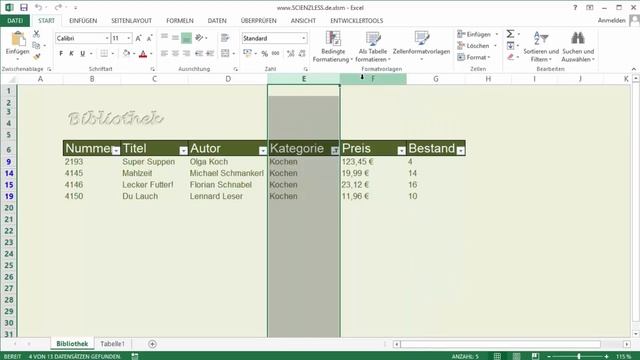Viewport: 640px width, 360px height.
Task: Click the Löschen eraser clear icon
Action: click(x=510, y=57)
